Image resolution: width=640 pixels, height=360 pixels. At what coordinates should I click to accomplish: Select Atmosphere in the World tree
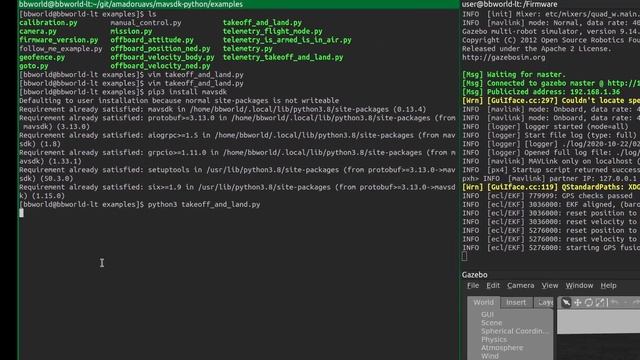pyautogui.click(x=502, y=348)
